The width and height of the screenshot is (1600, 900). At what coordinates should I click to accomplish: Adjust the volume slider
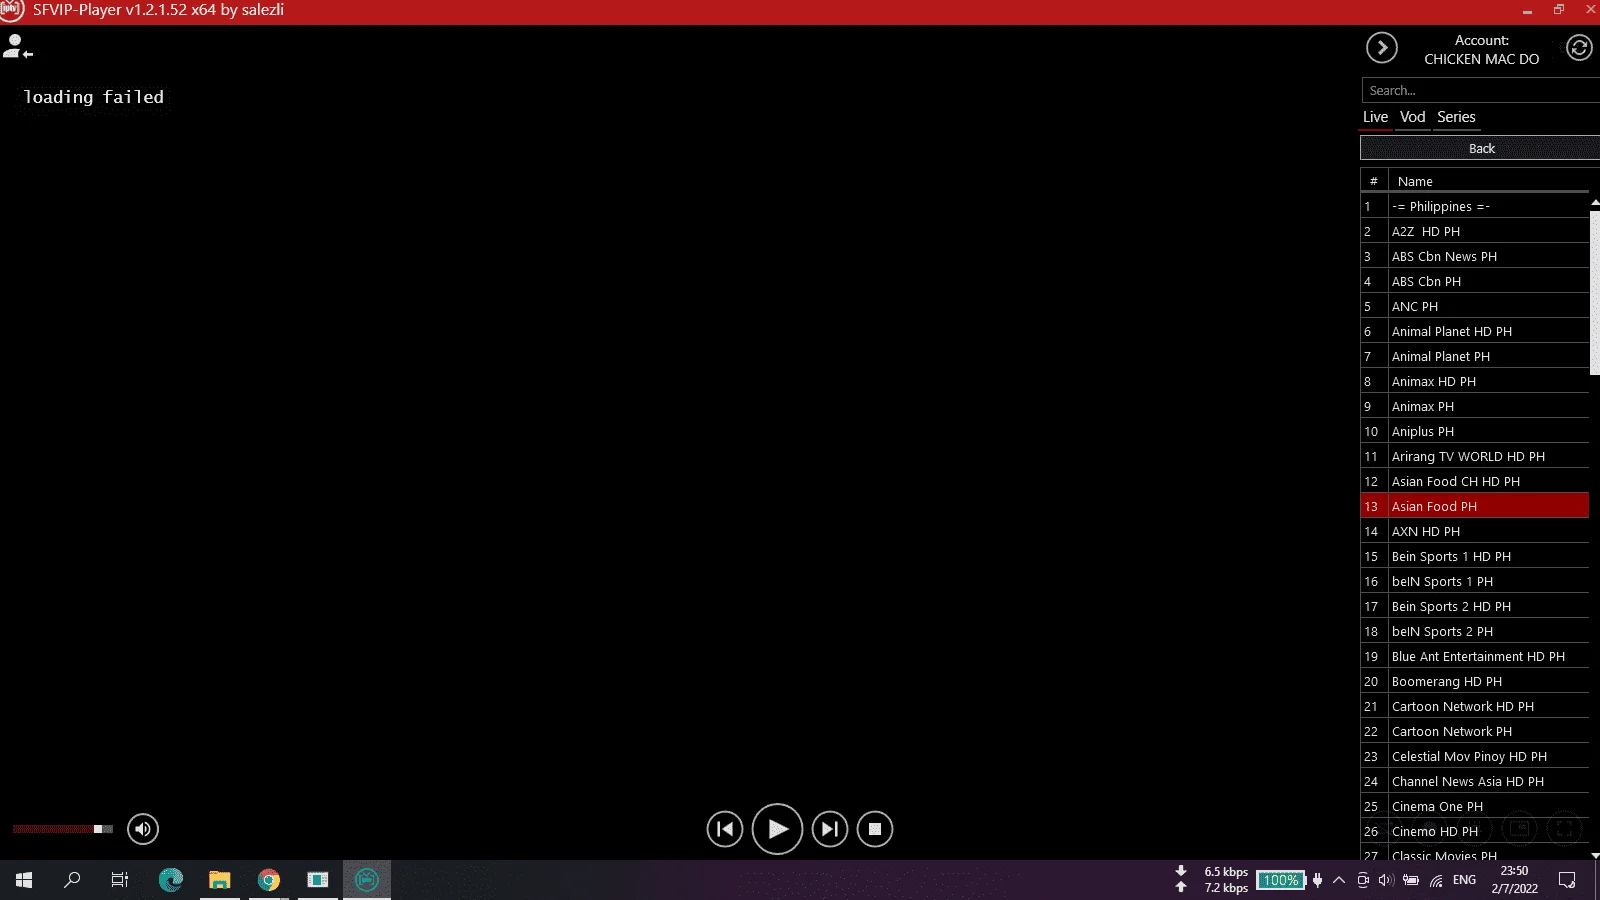tap(62, 829)
